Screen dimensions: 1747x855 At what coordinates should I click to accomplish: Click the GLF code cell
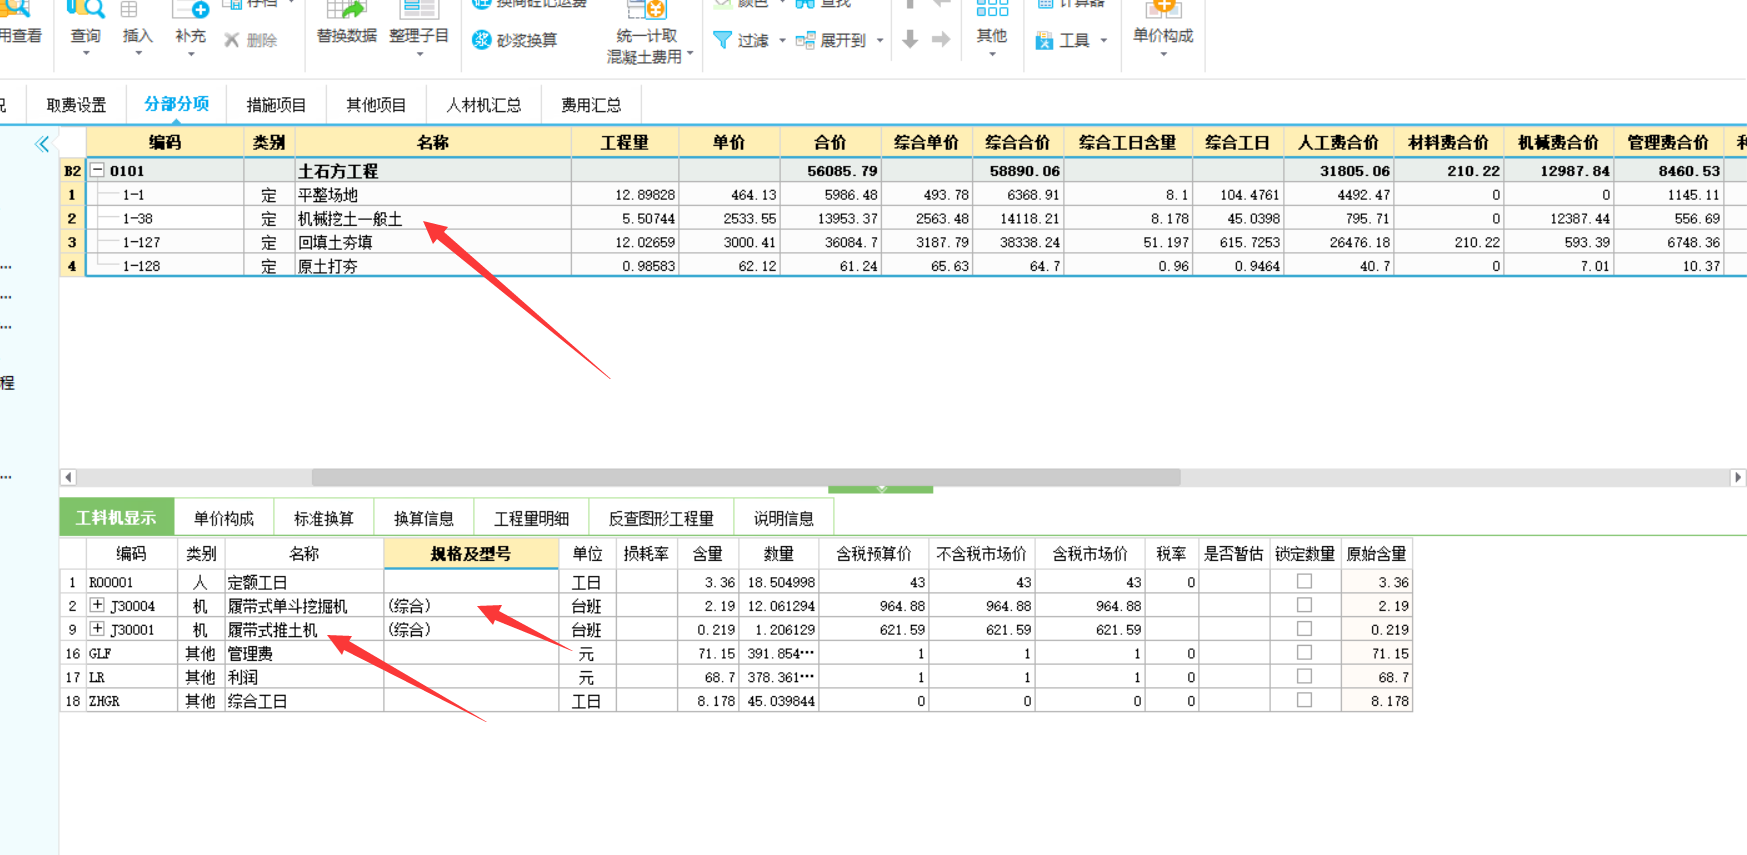point(131,654)
